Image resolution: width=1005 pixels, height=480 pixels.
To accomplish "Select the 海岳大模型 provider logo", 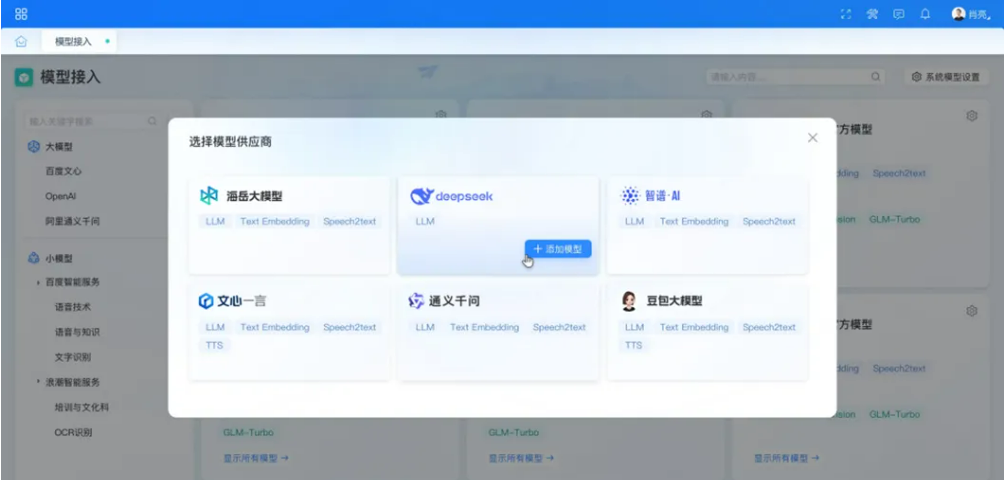I will [x=209, y=196].
